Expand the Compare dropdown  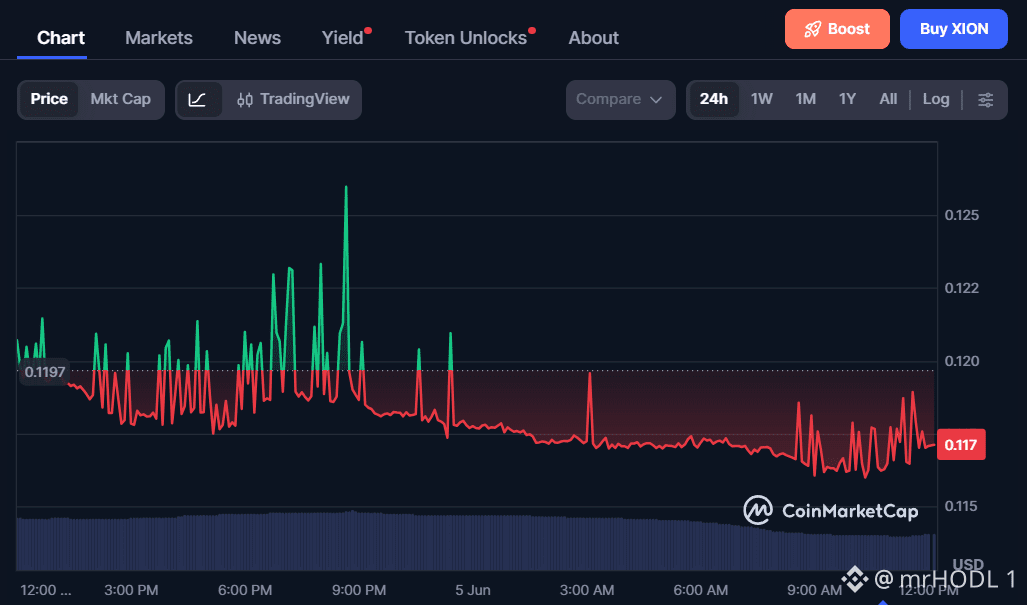[620, 100]
